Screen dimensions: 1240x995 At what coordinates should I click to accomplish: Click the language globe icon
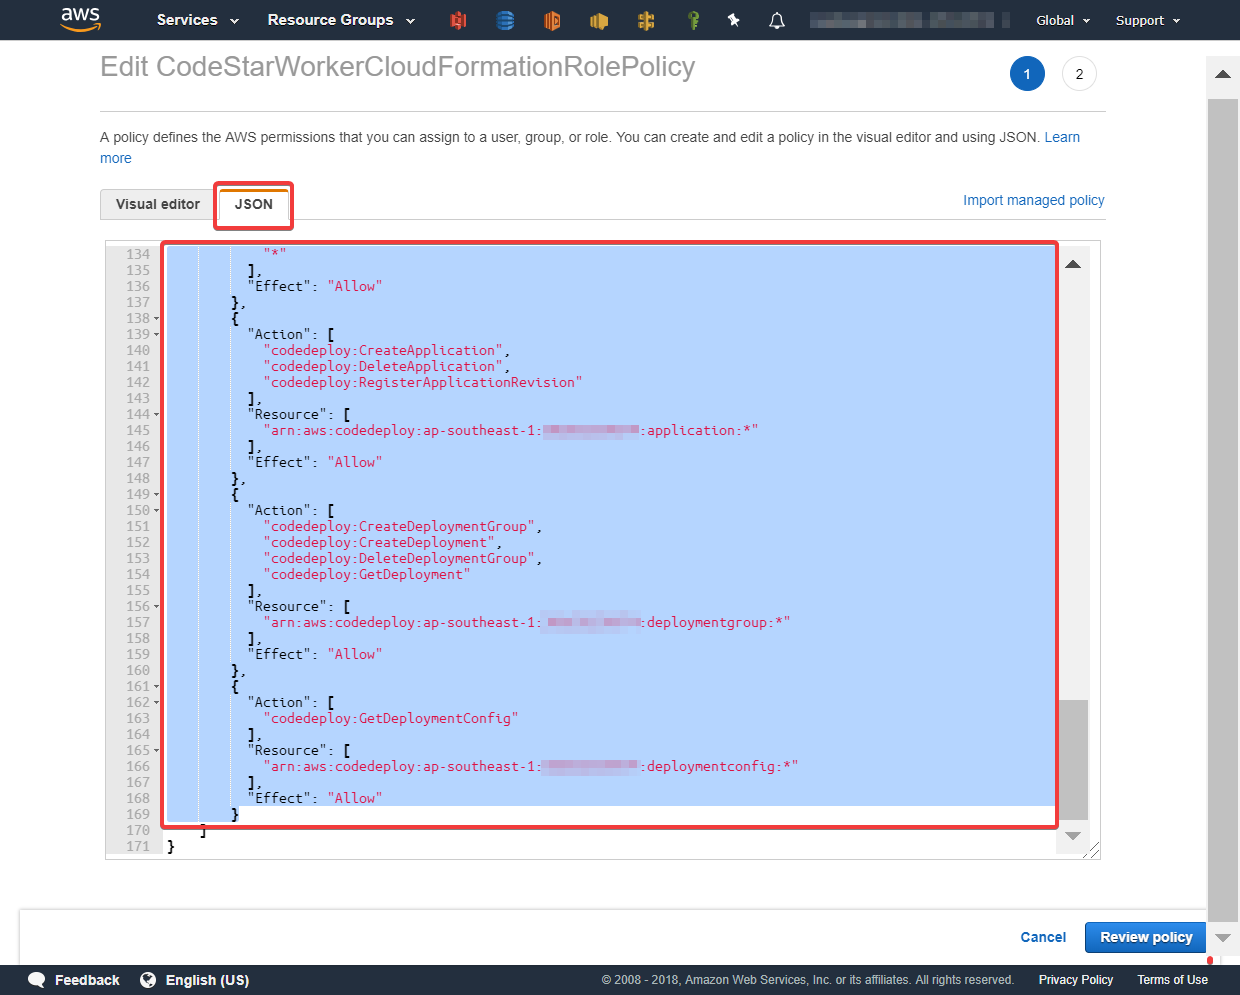148,980
